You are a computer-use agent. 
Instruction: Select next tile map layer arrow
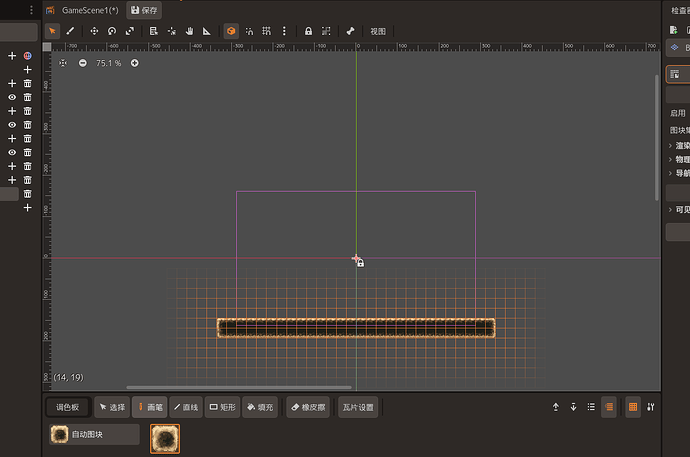pos(573,407)
